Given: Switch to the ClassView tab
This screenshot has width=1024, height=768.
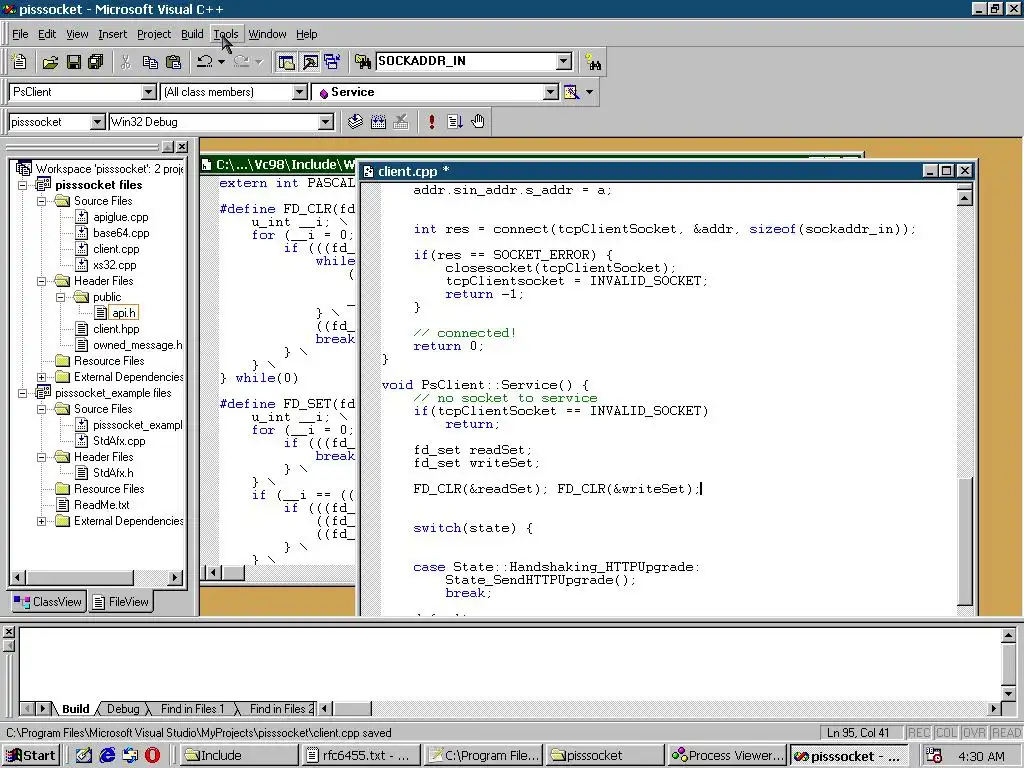Looking at the screenshot, I should tap(48, 601).
